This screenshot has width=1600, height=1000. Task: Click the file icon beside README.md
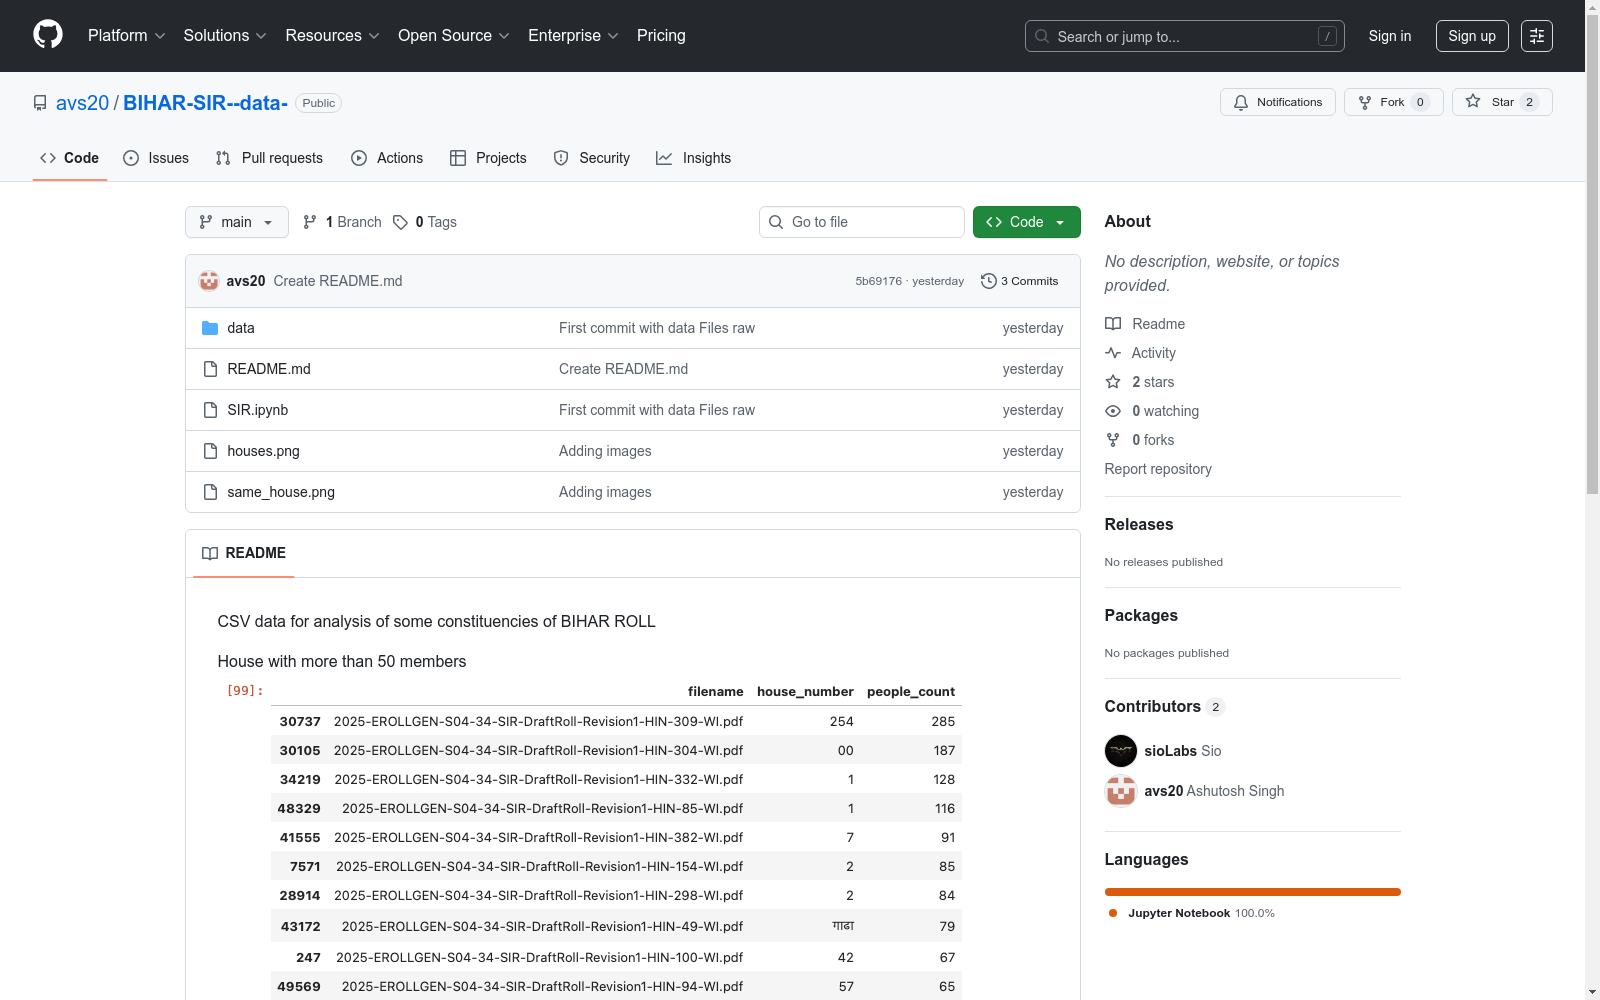210,369
